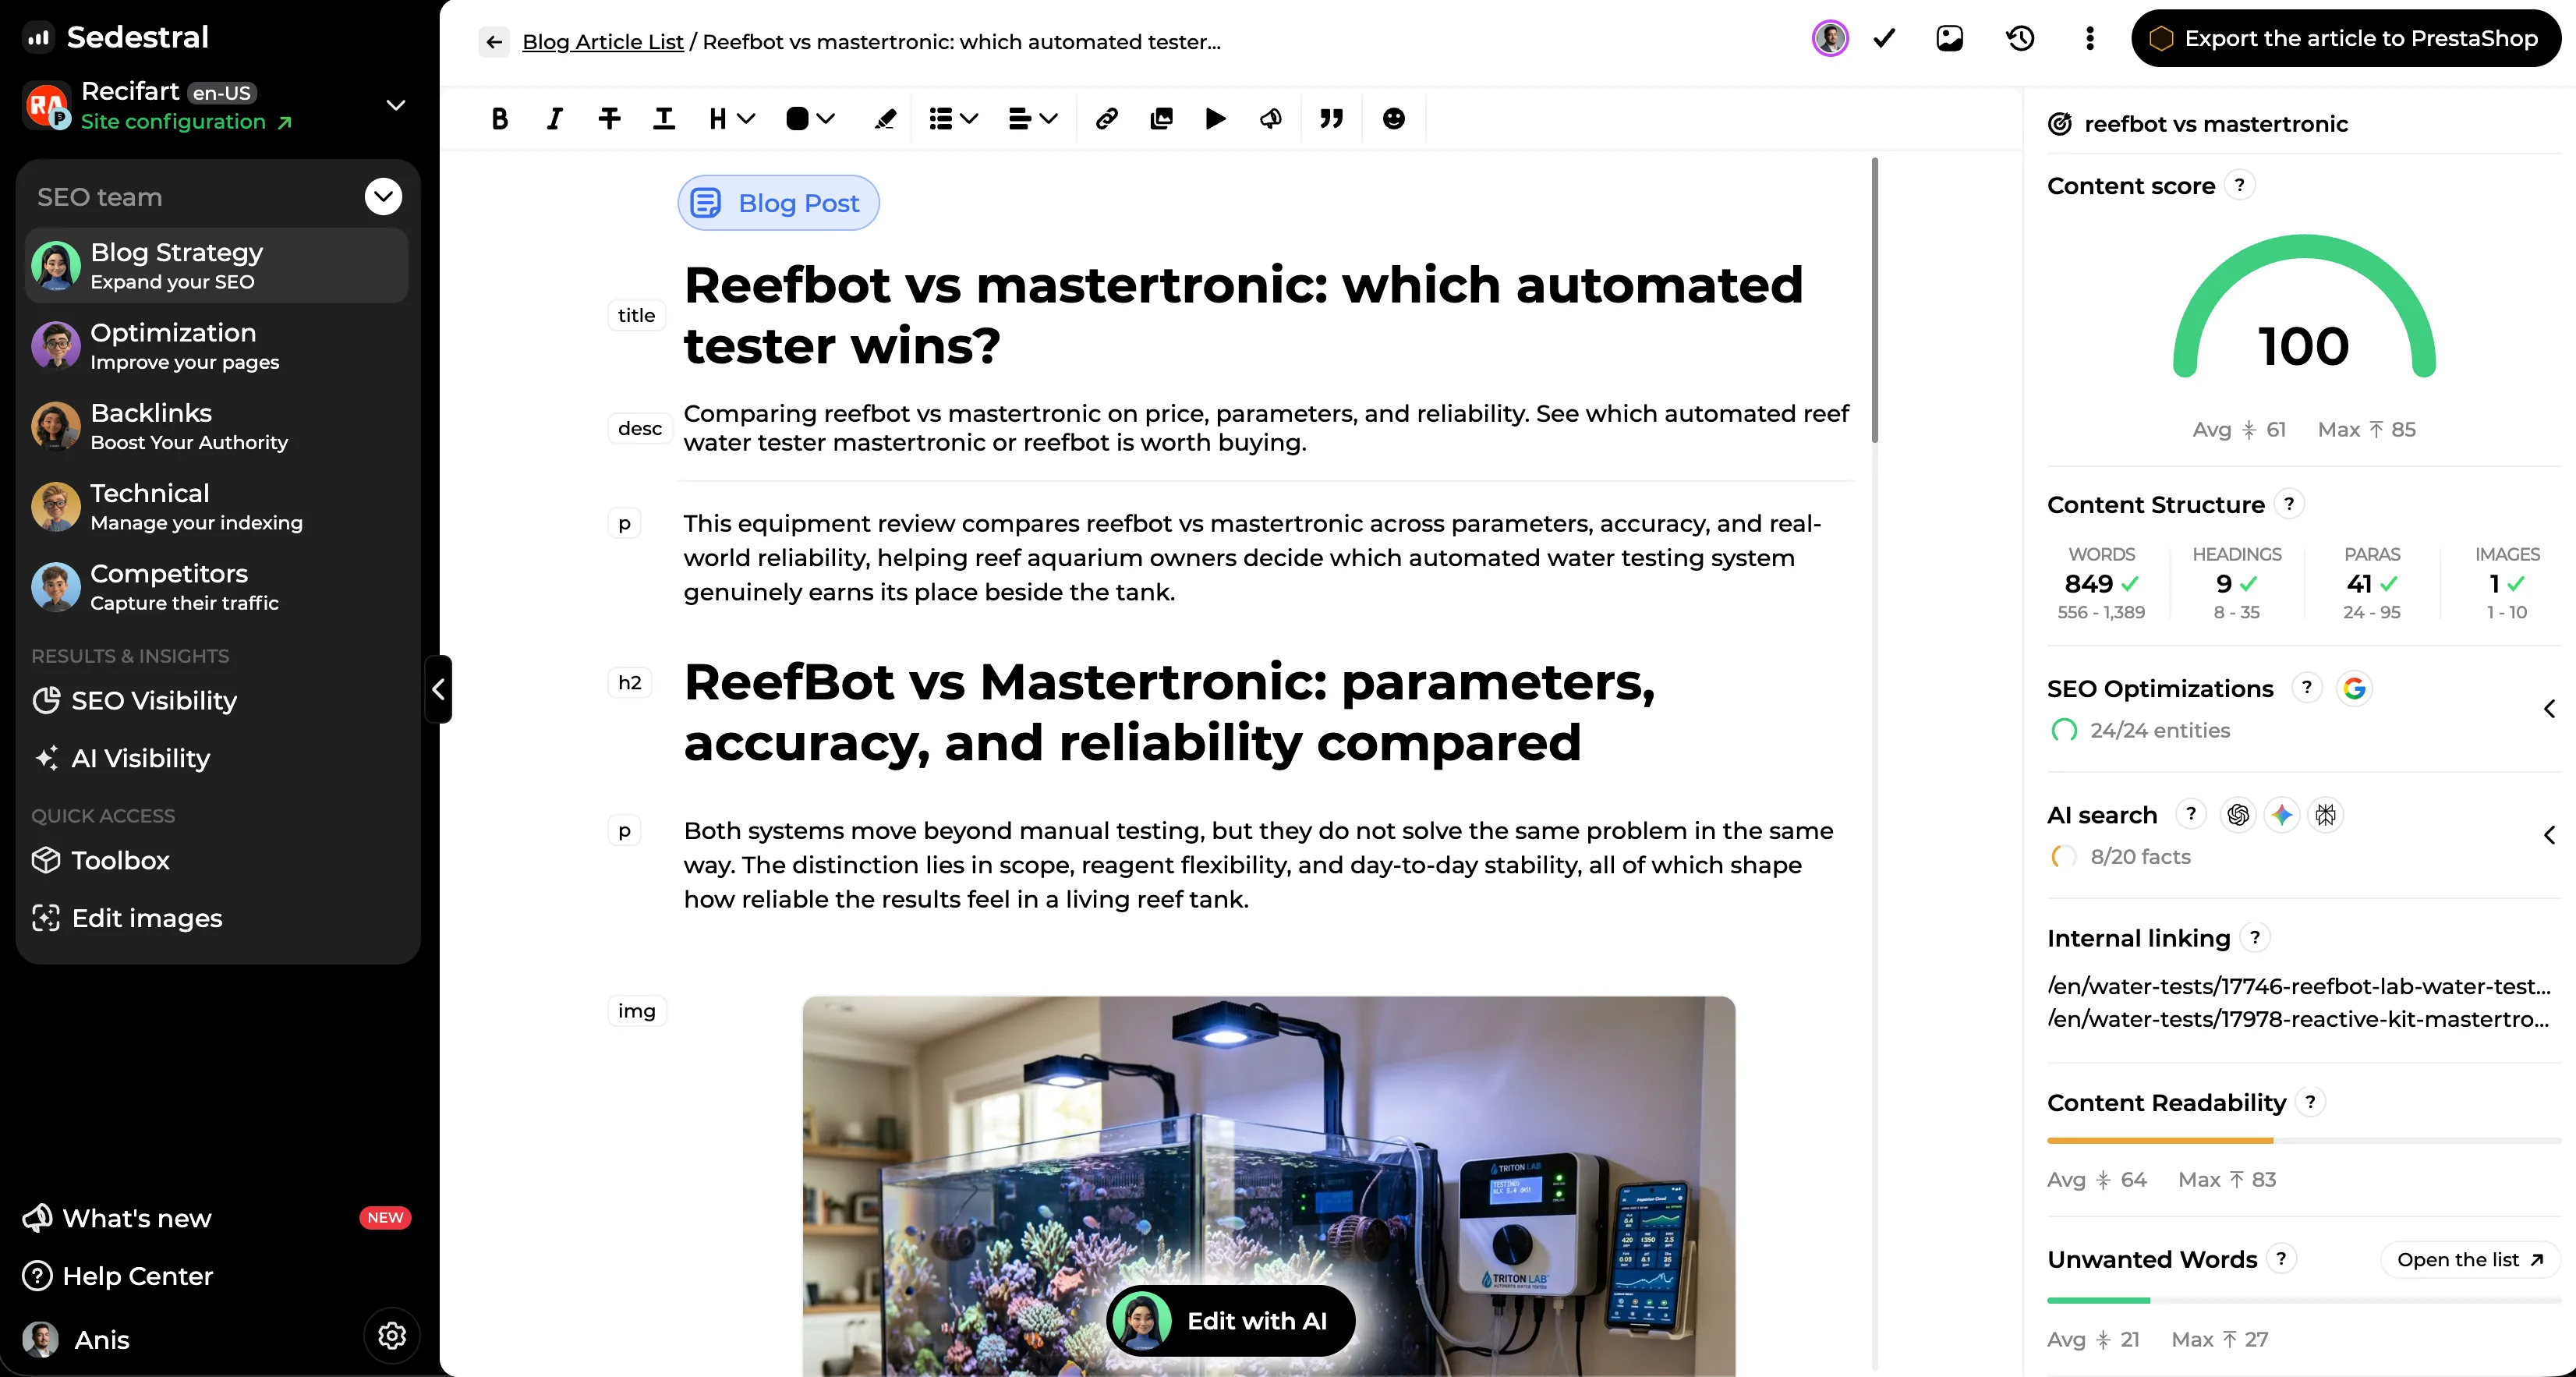Go back using the arrow button

(x=494, y=42)
